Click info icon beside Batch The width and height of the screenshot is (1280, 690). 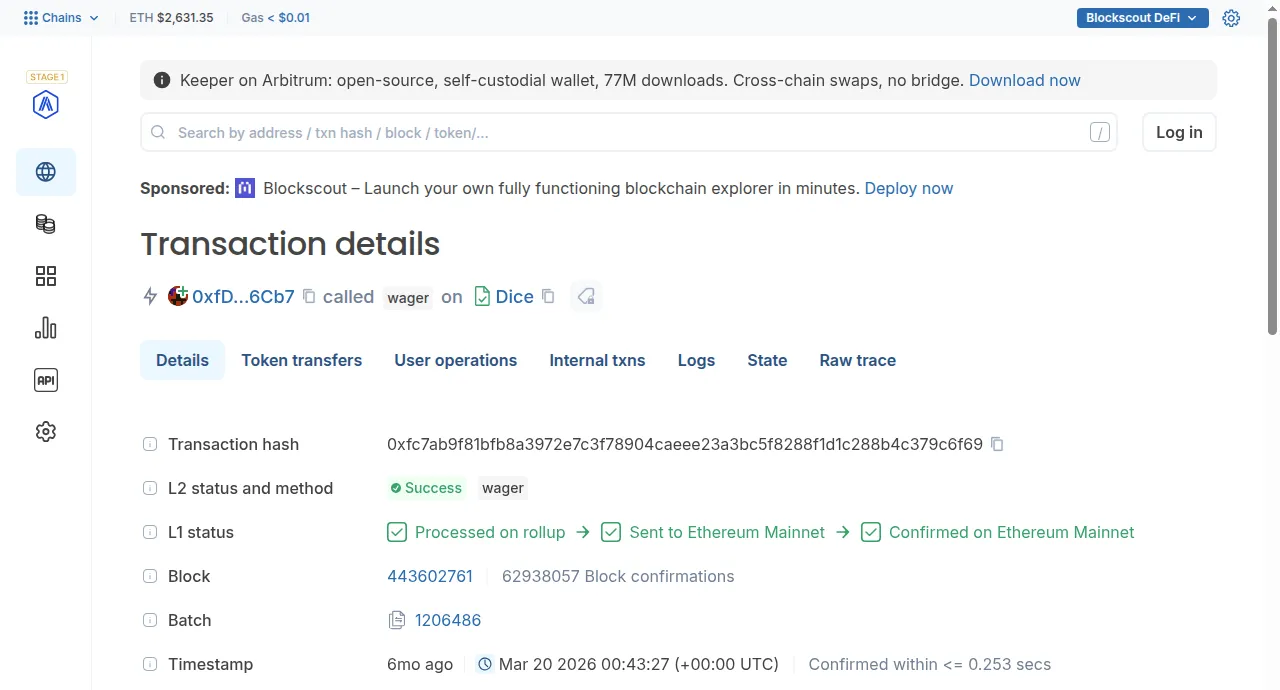click(150, 620)
